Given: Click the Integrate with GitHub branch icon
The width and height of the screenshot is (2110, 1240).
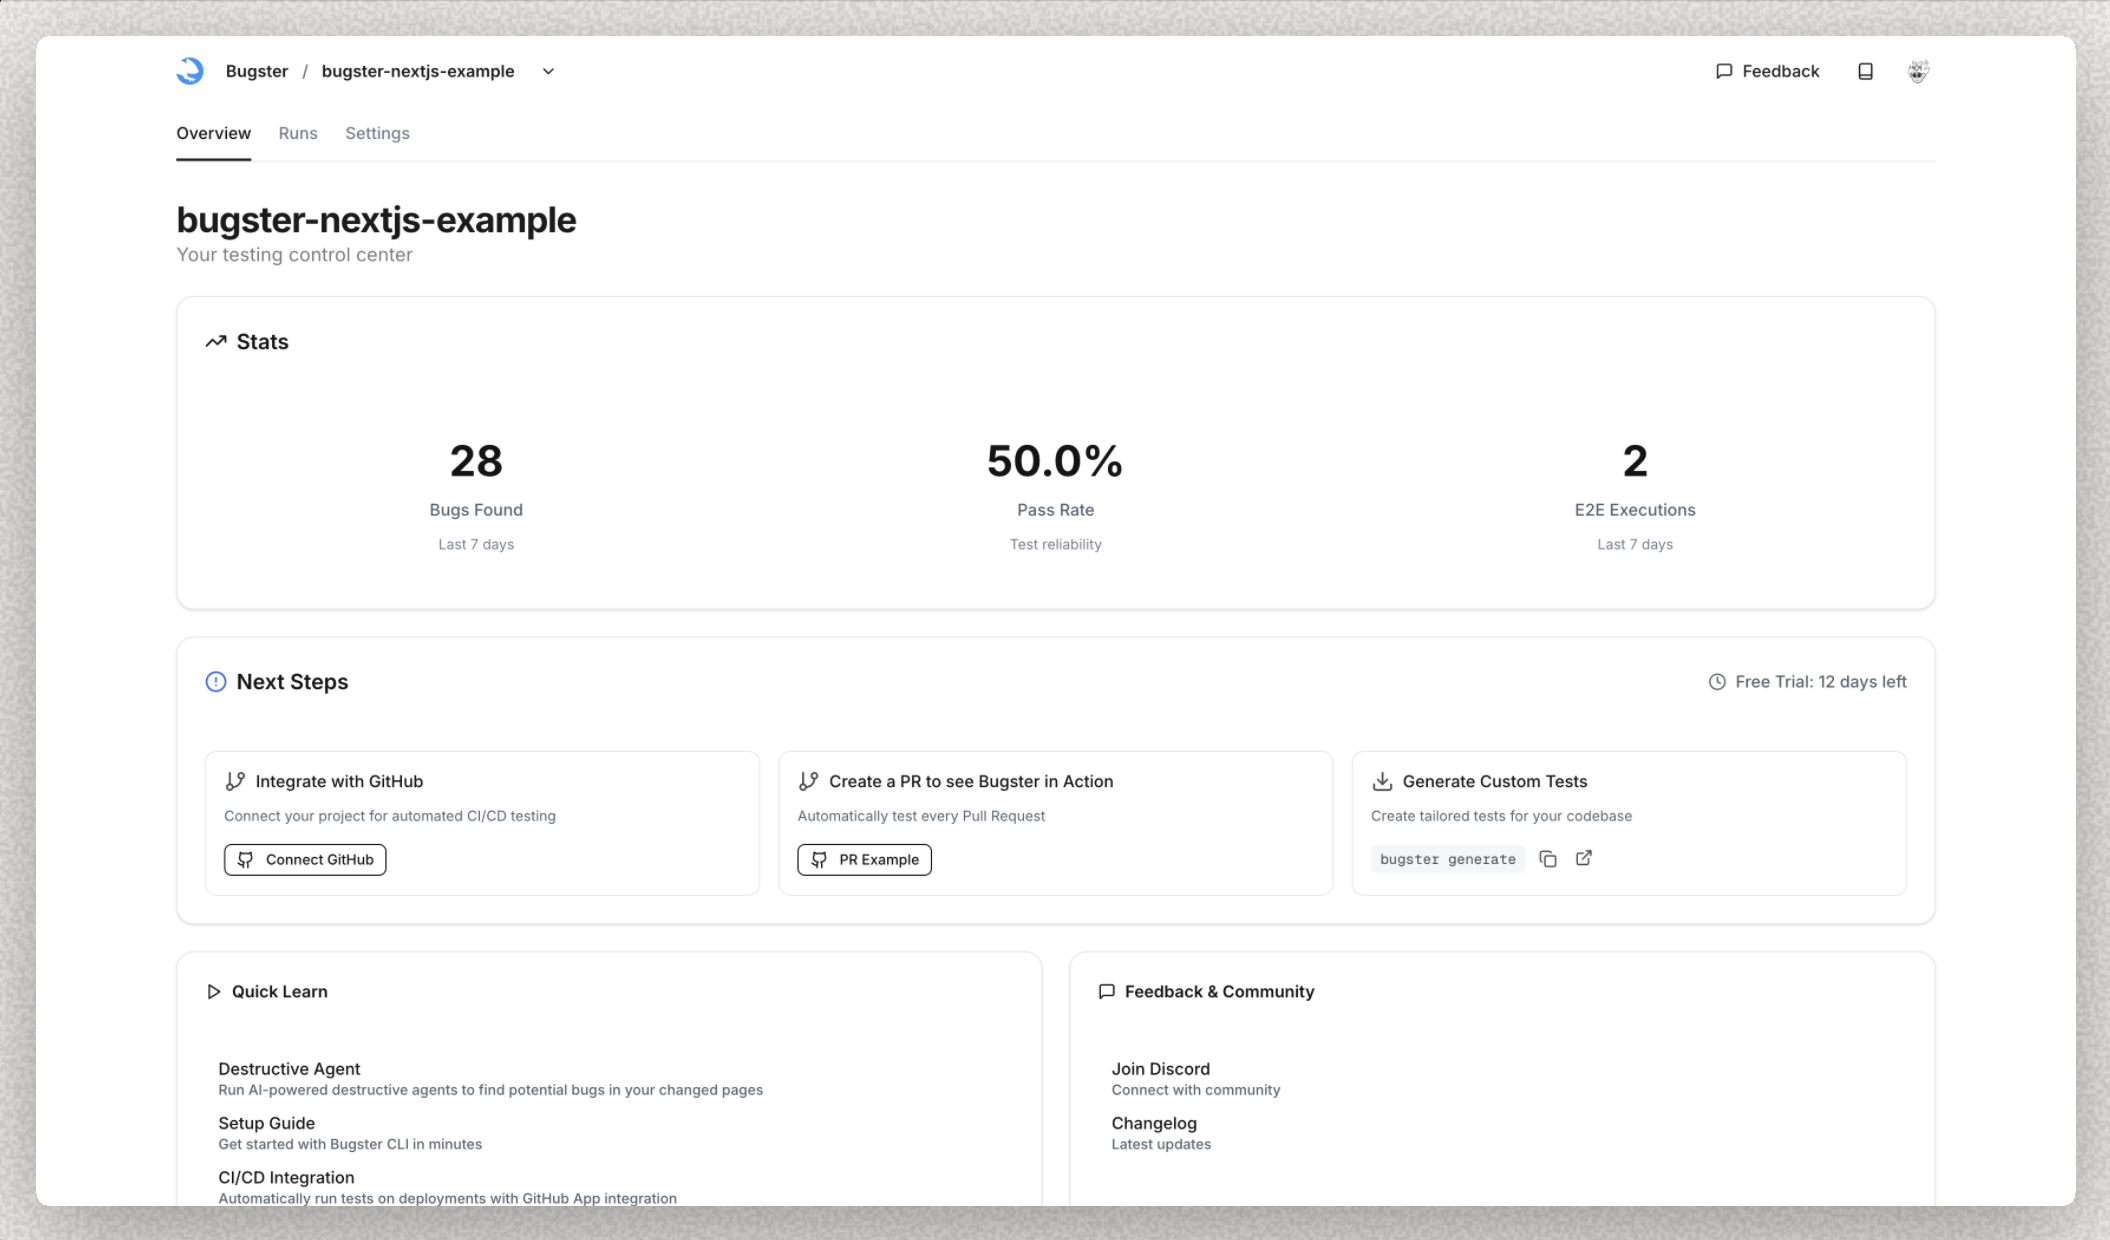Looking at the screenshot, I should point(235,781).
